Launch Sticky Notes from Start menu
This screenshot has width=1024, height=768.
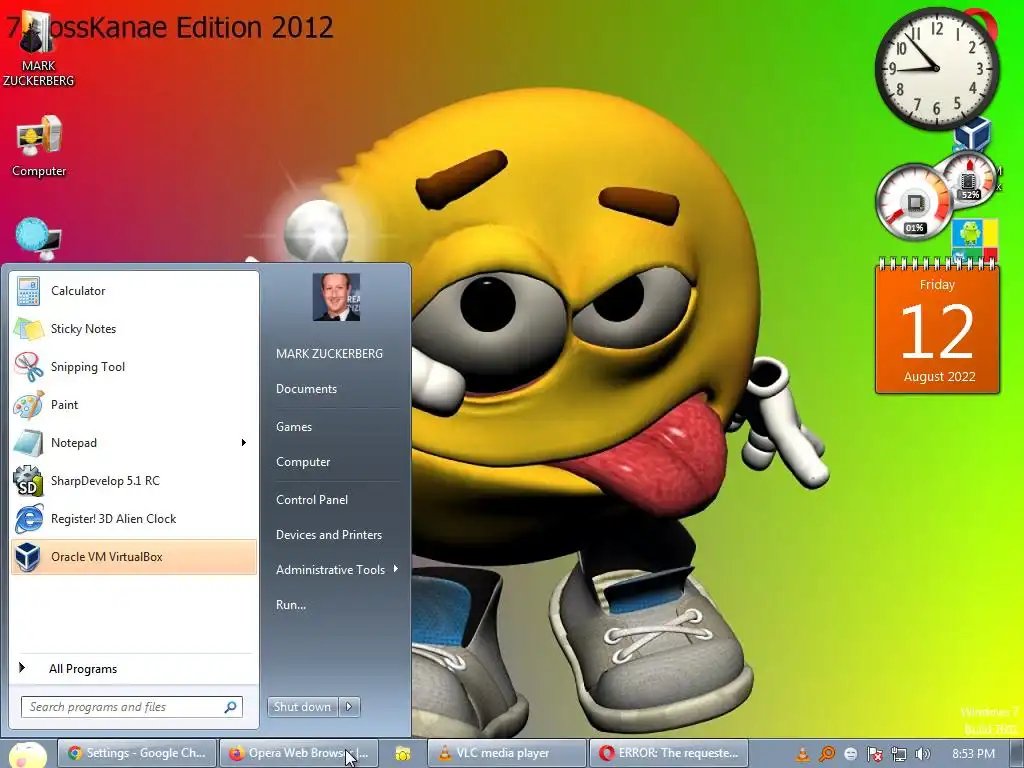click(x=134, y=328)
